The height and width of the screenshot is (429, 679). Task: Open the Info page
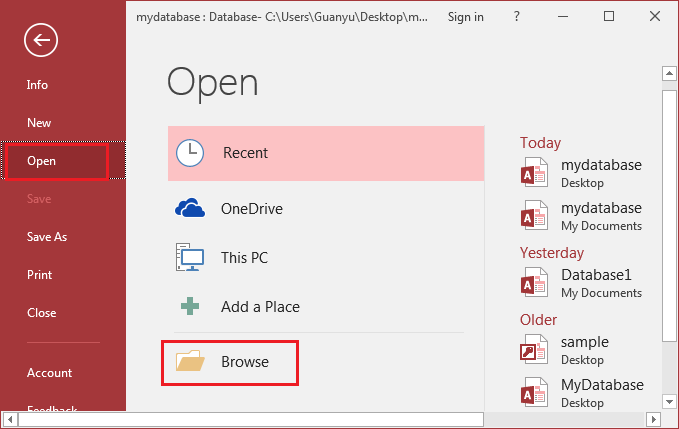pos(37,85)
